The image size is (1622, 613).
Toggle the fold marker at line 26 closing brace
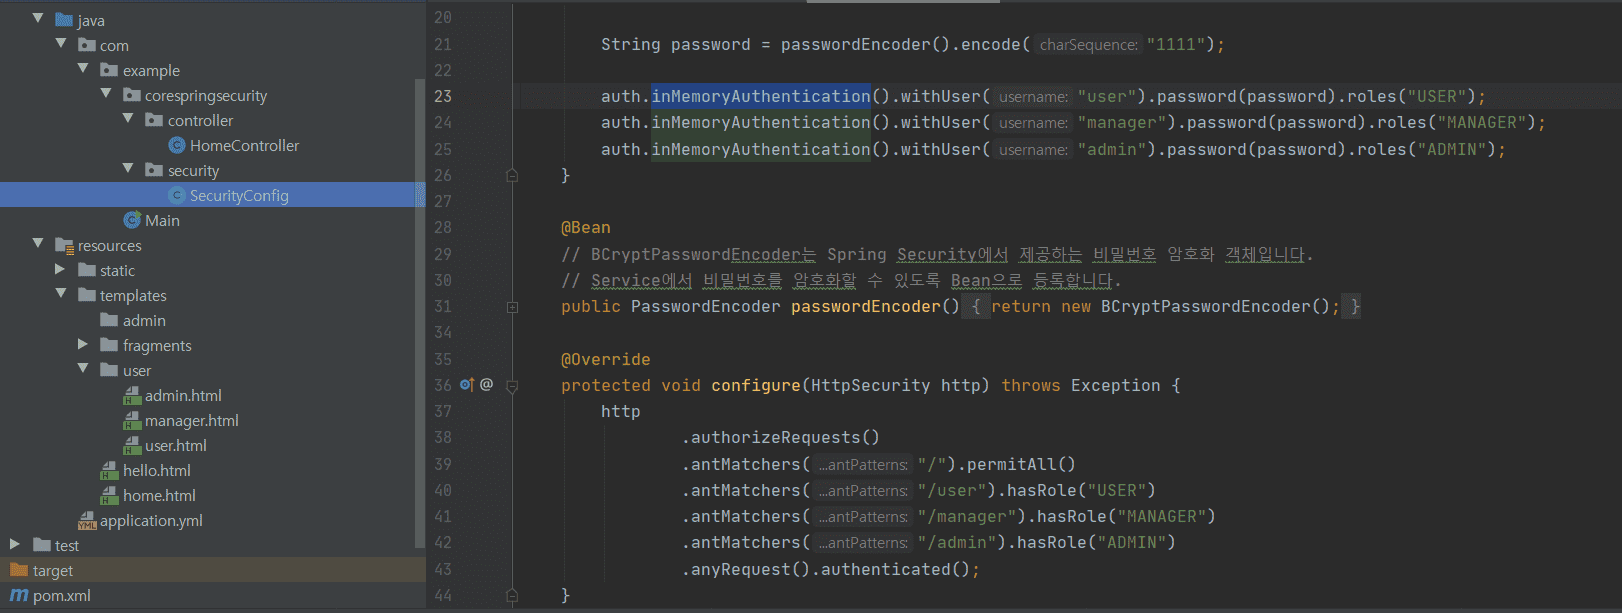click(x=512, y=176)
